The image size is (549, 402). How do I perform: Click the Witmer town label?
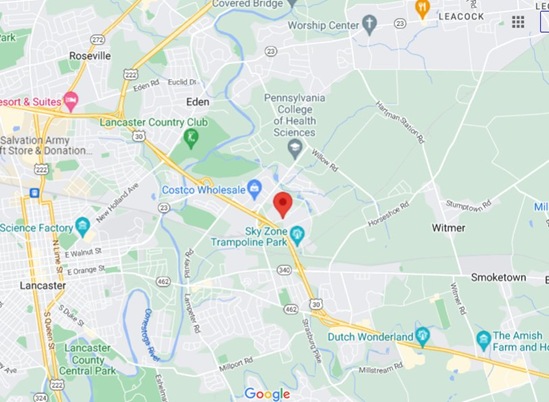click(448, 228)
